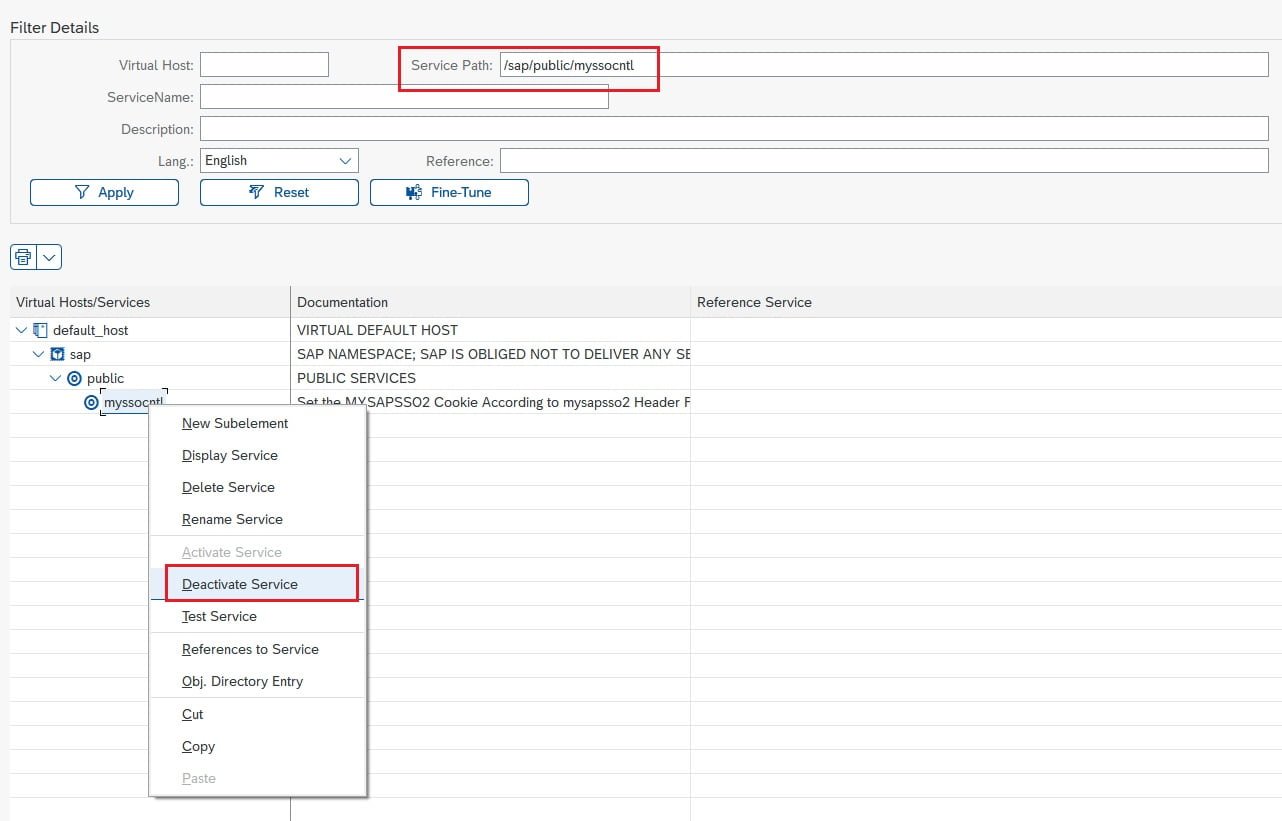
Task: Click the print icon above the tree
Action: (x=23, y=257)
